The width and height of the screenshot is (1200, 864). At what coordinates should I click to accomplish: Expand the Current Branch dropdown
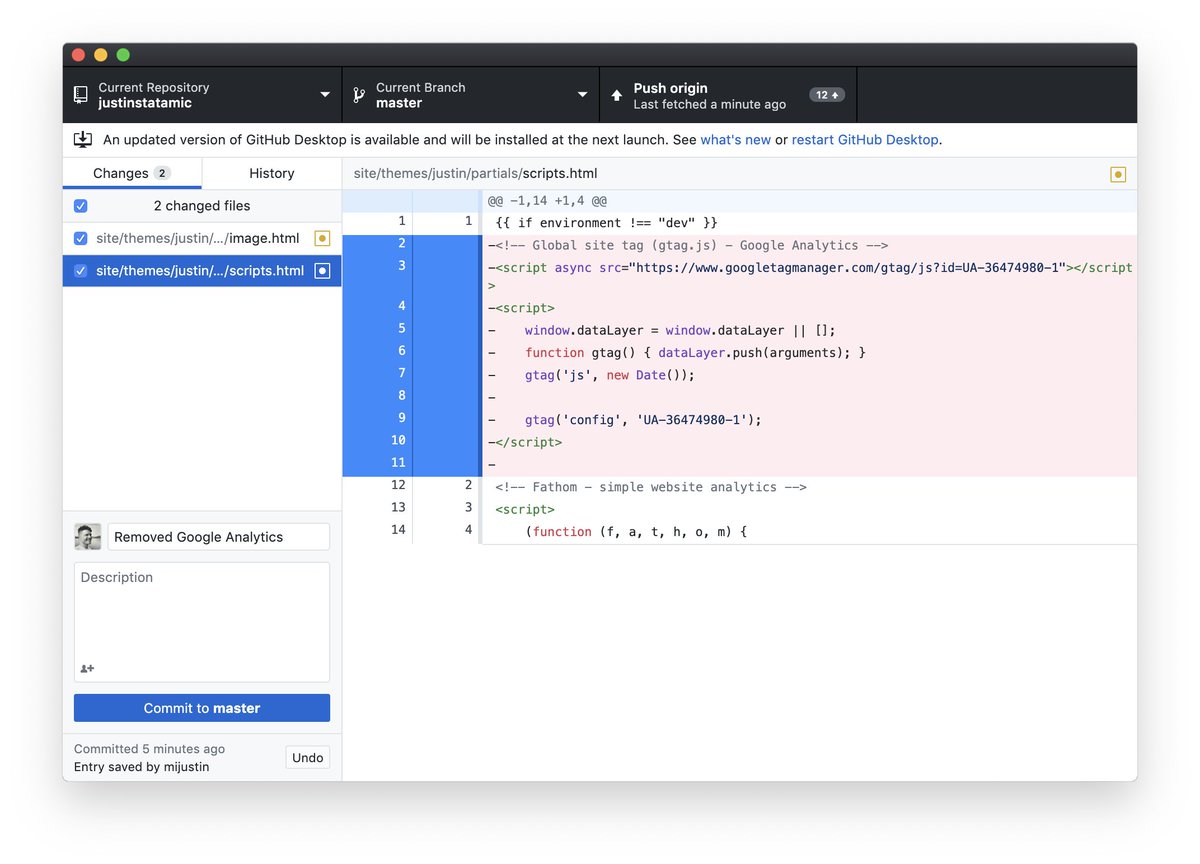coord(470,95)
